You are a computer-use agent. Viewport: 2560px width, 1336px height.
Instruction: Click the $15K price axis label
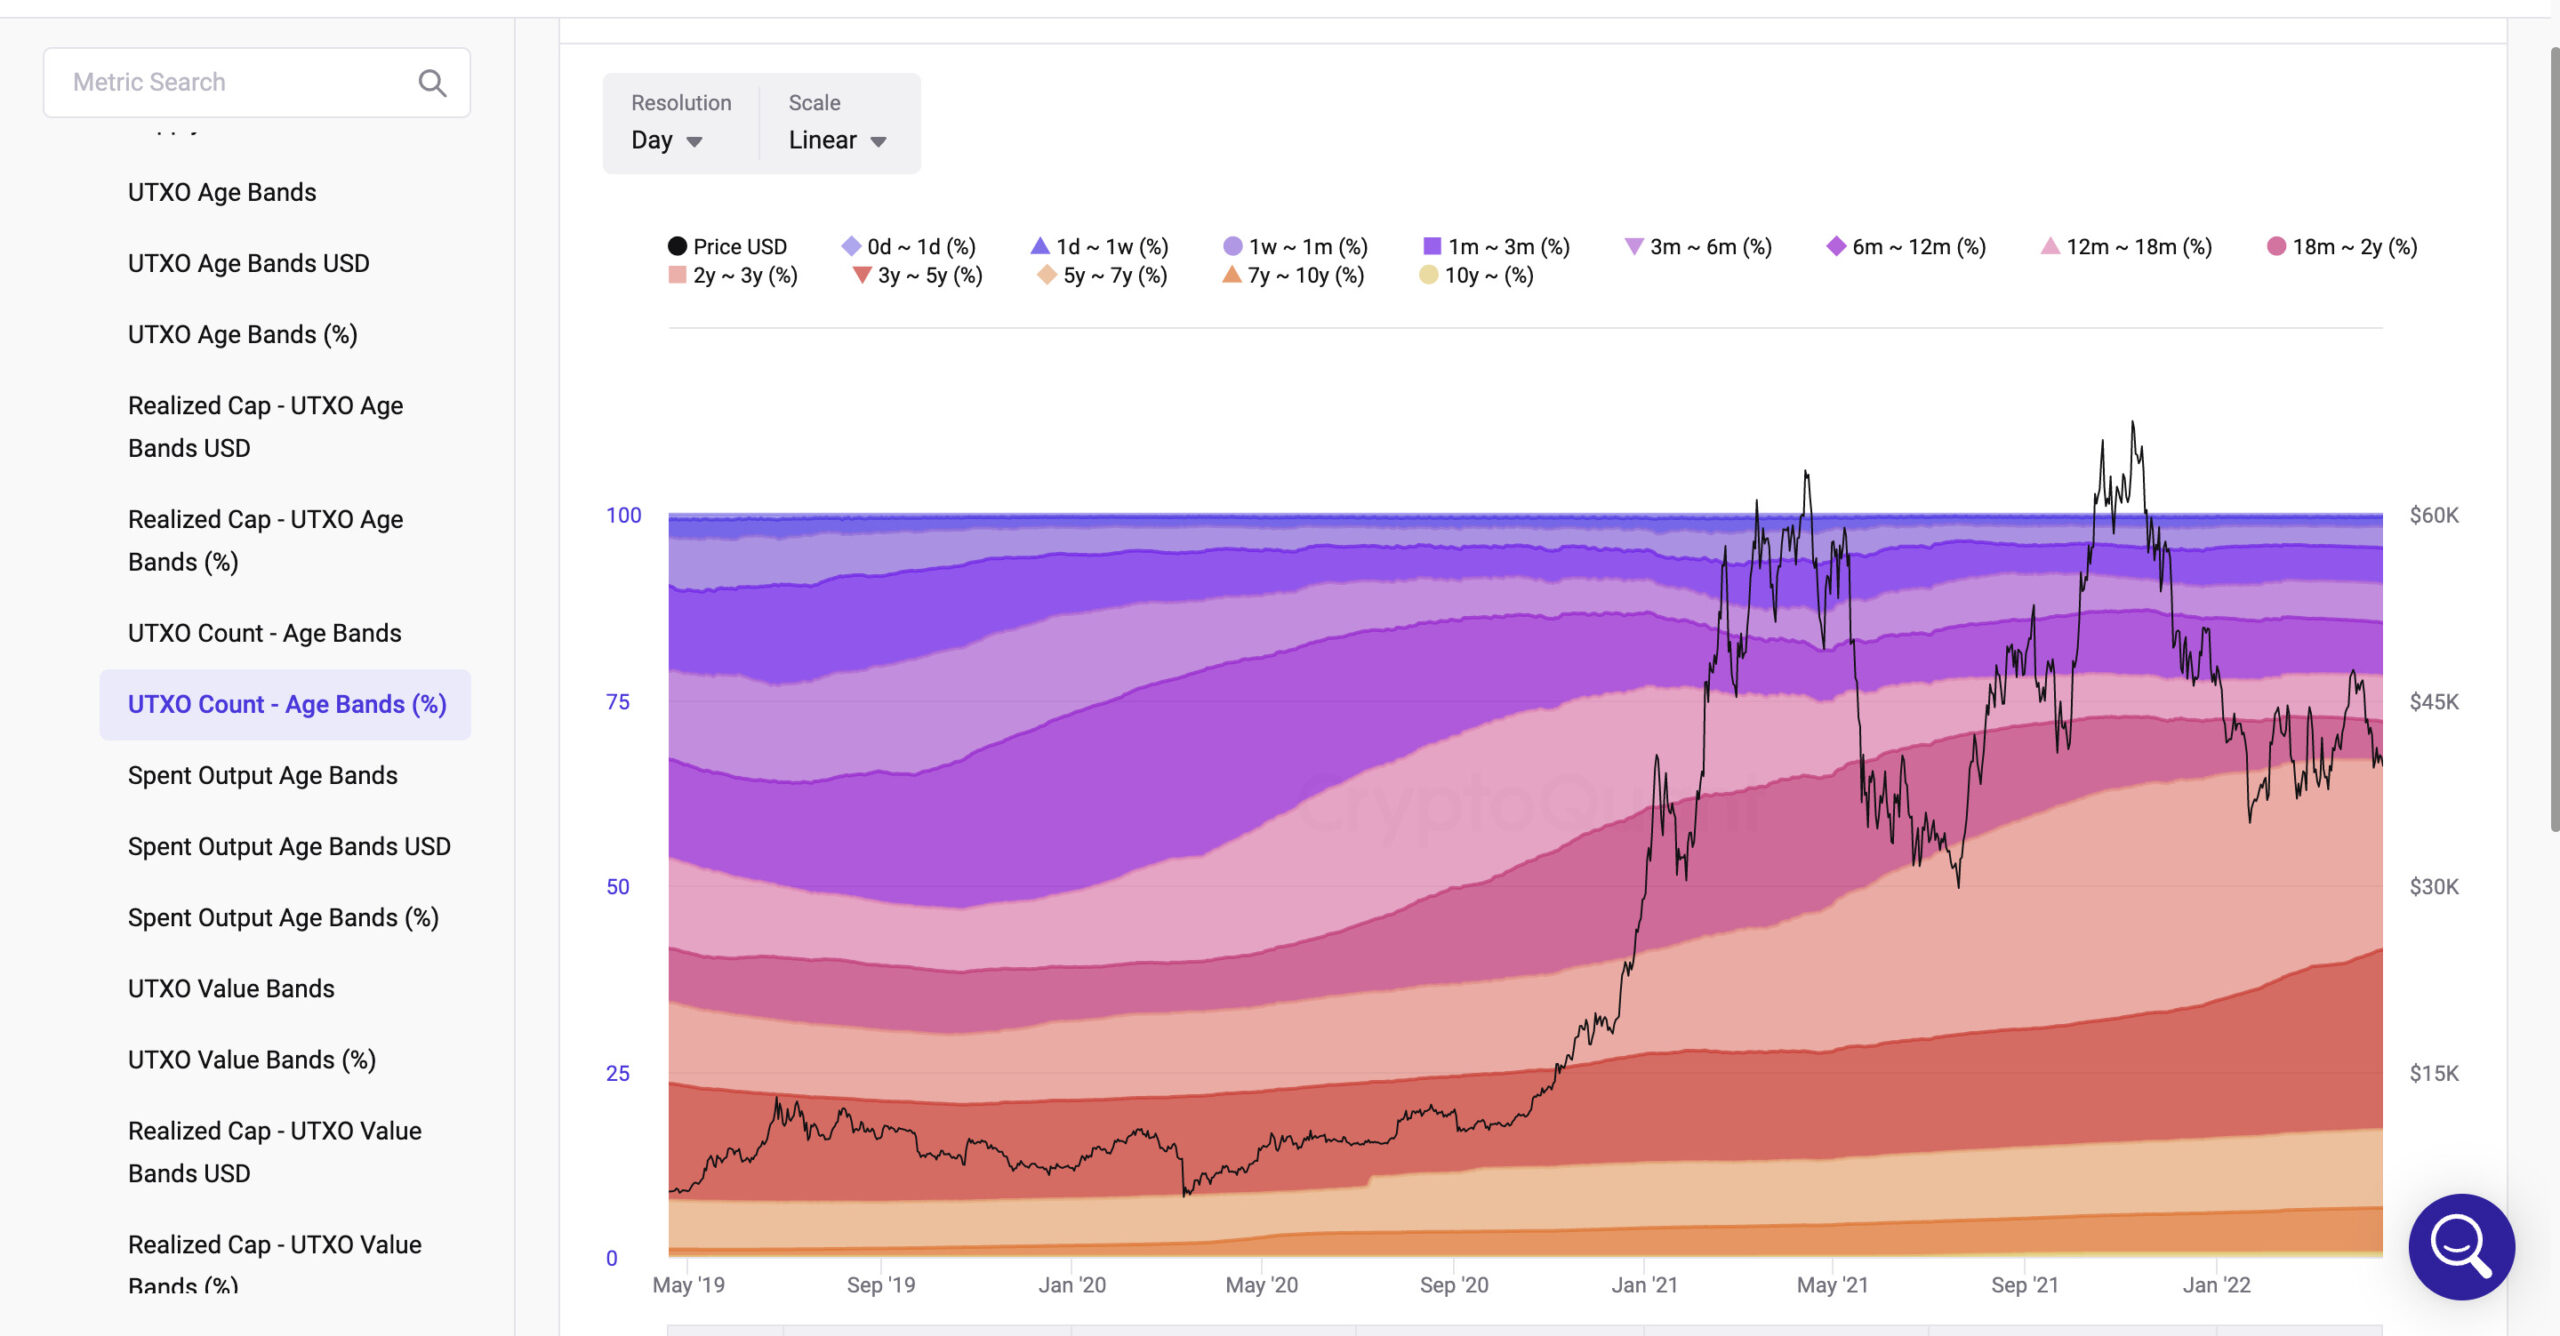click(2434, 1073)
